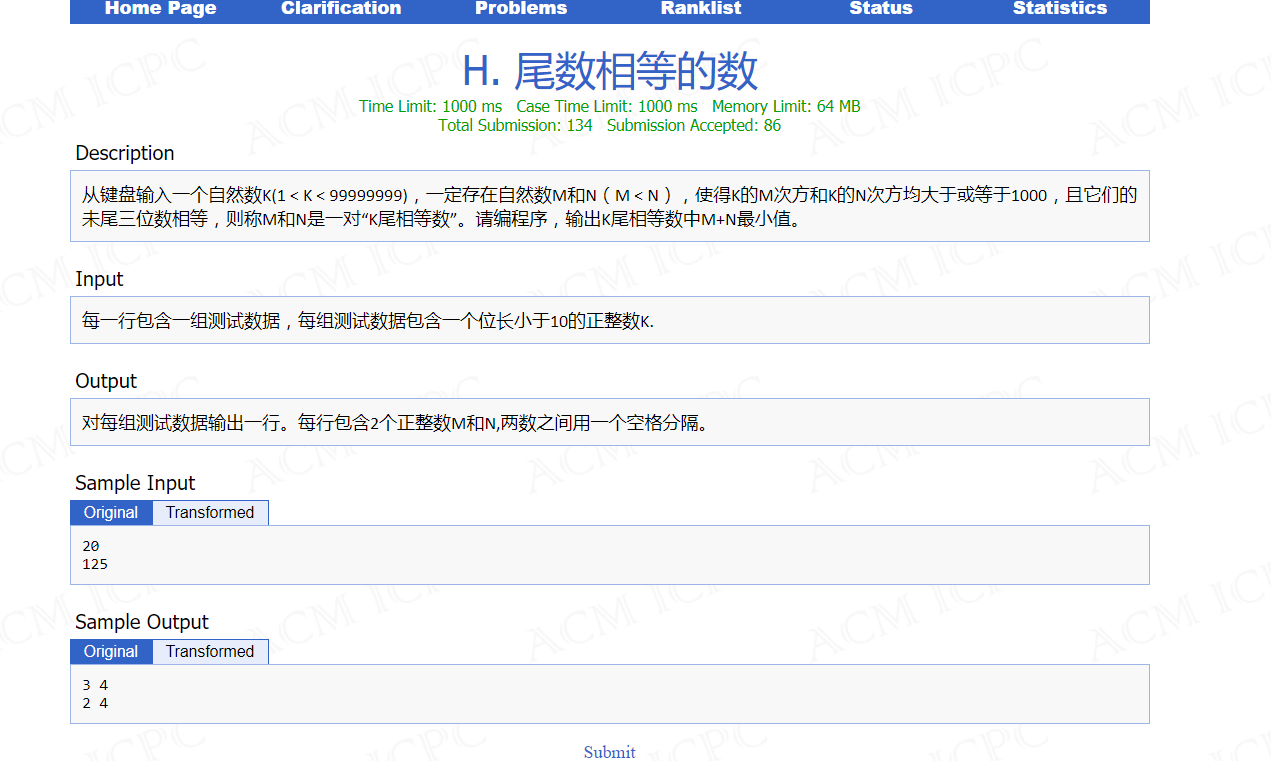Click the Total Submission: 134 text
1271x761 pixels.
tap(515, 125)
